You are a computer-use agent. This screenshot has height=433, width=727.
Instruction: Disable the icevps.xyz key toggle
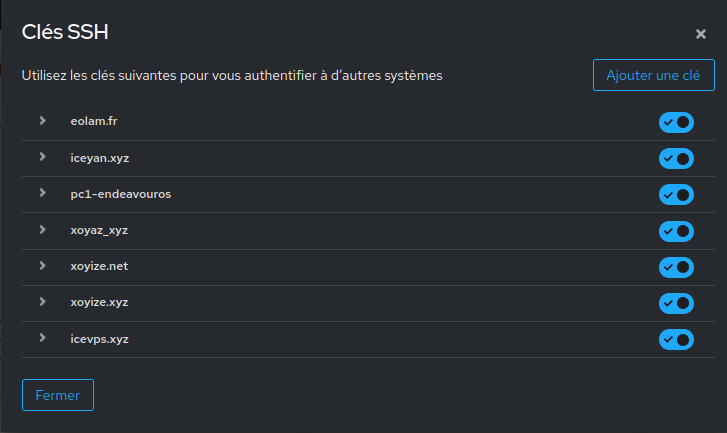pyautogui.click(x=676, y=339)
